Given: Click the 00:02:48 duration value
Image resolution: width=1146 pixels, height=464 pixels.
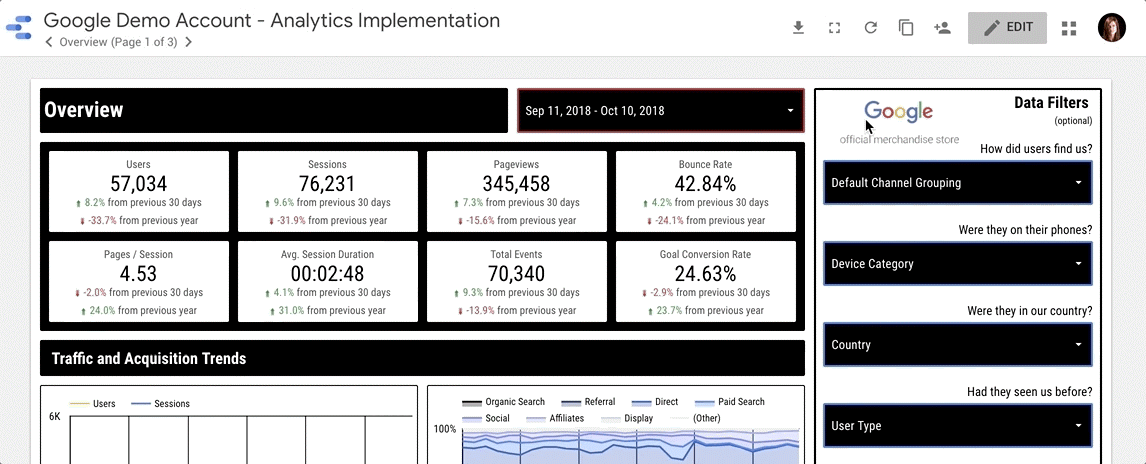Looking at the screenshot, I should click(327, 273).
